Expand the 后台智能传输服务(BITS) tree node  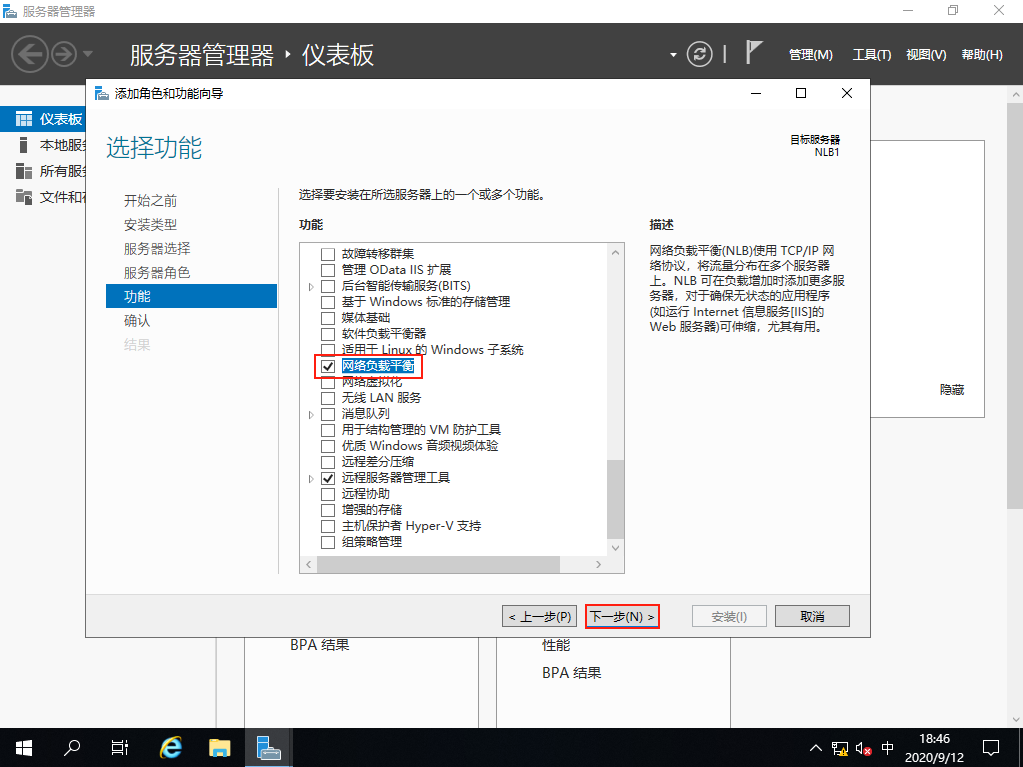point(311,286)
